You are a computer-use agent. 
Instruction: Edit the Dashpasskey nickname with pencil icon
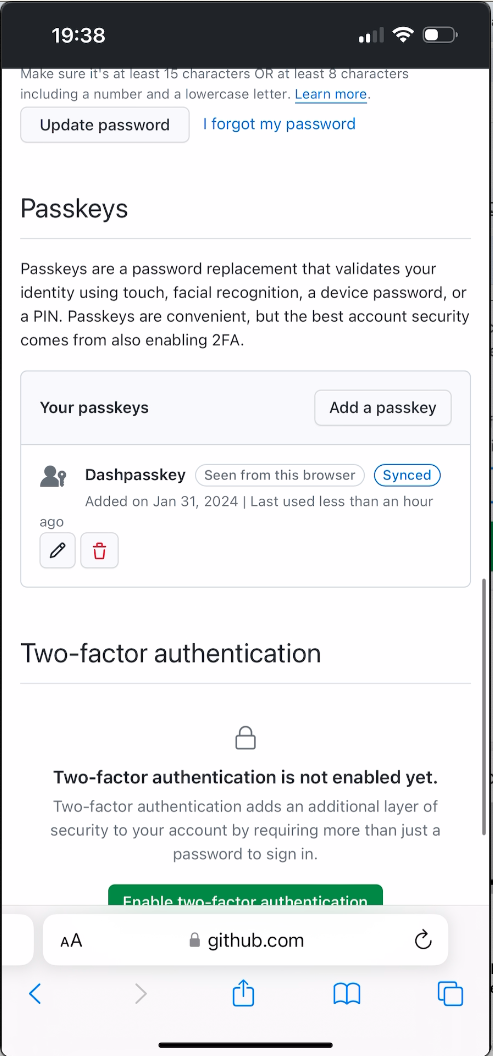point(57,551)
